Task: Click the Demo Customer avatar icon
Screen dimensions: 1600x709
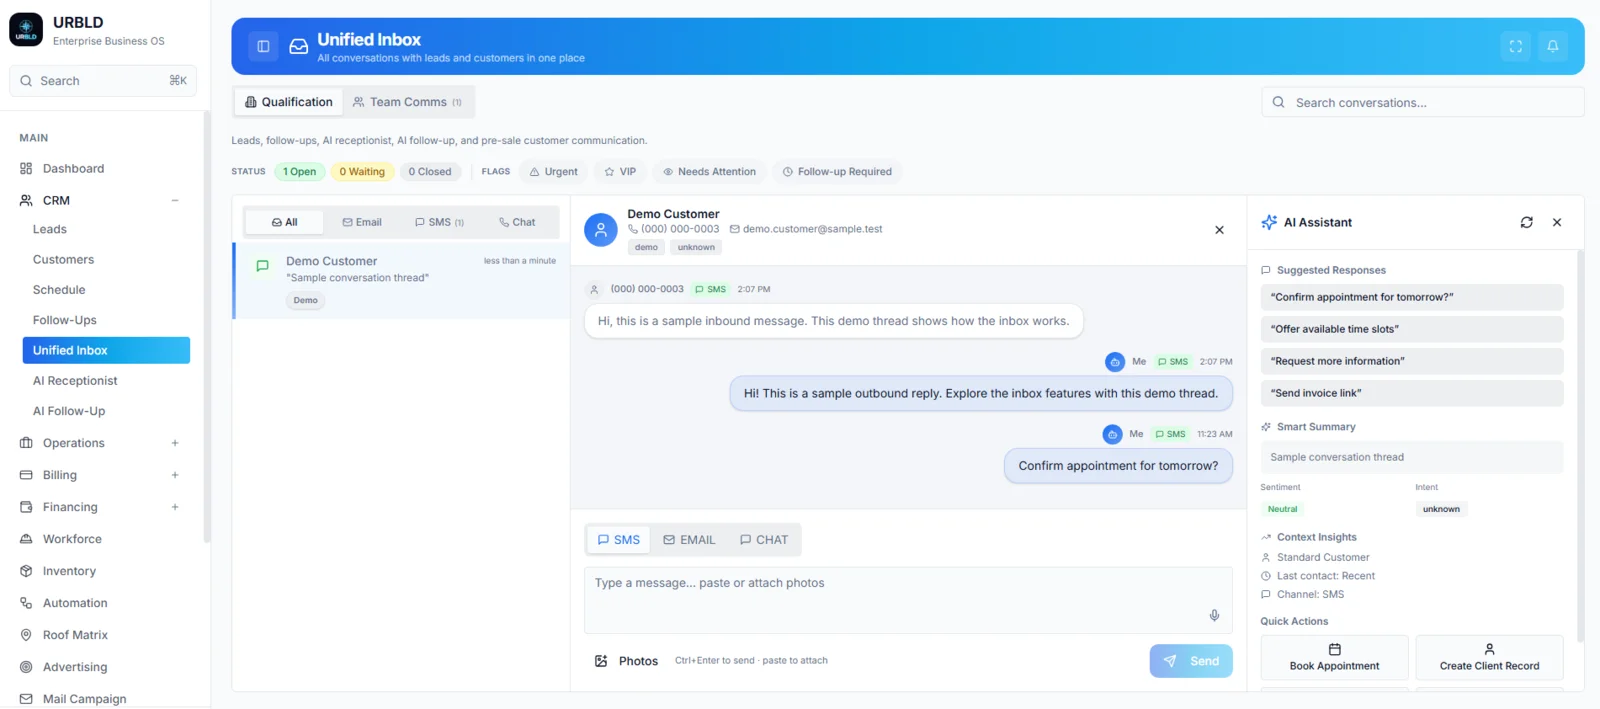Action: point(600,230)
